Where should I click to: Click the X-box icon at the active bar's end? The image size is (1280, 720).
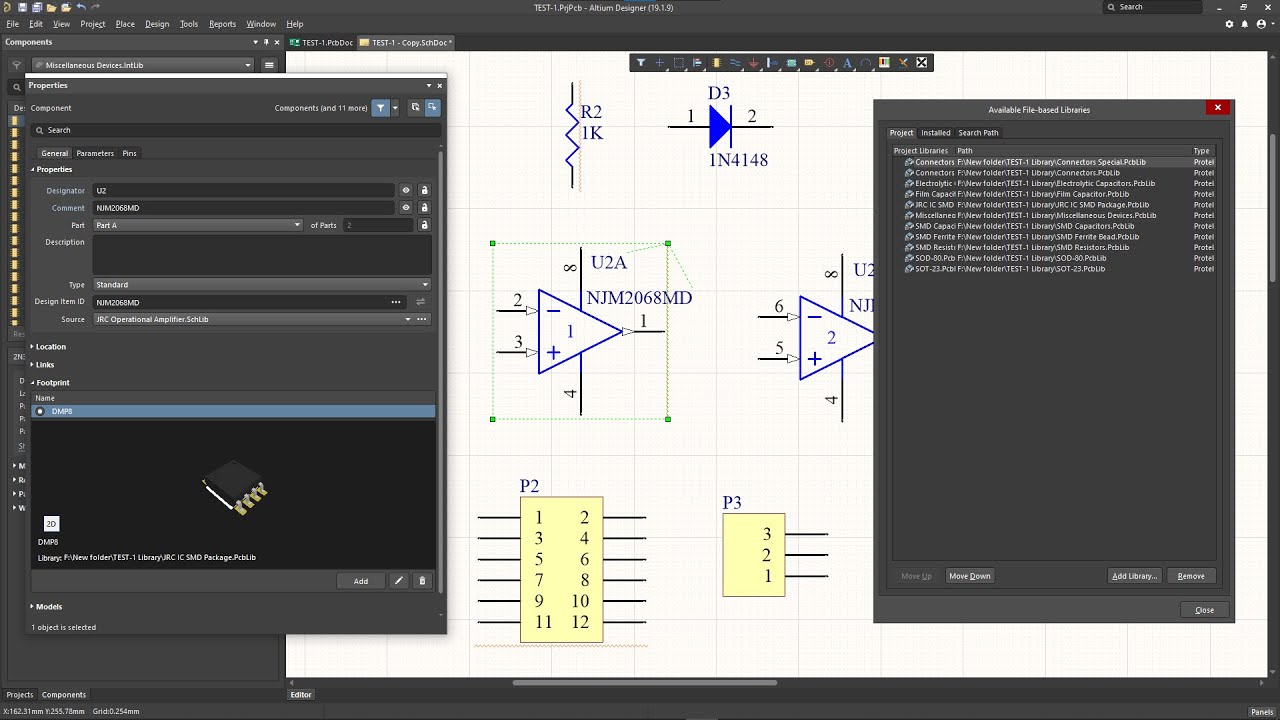click(922, 62)
